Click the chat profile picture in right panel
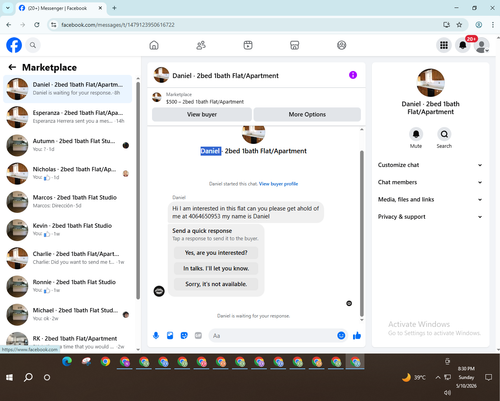The height and width of the screenshot is (401, 500). click(x=430, y=83)
